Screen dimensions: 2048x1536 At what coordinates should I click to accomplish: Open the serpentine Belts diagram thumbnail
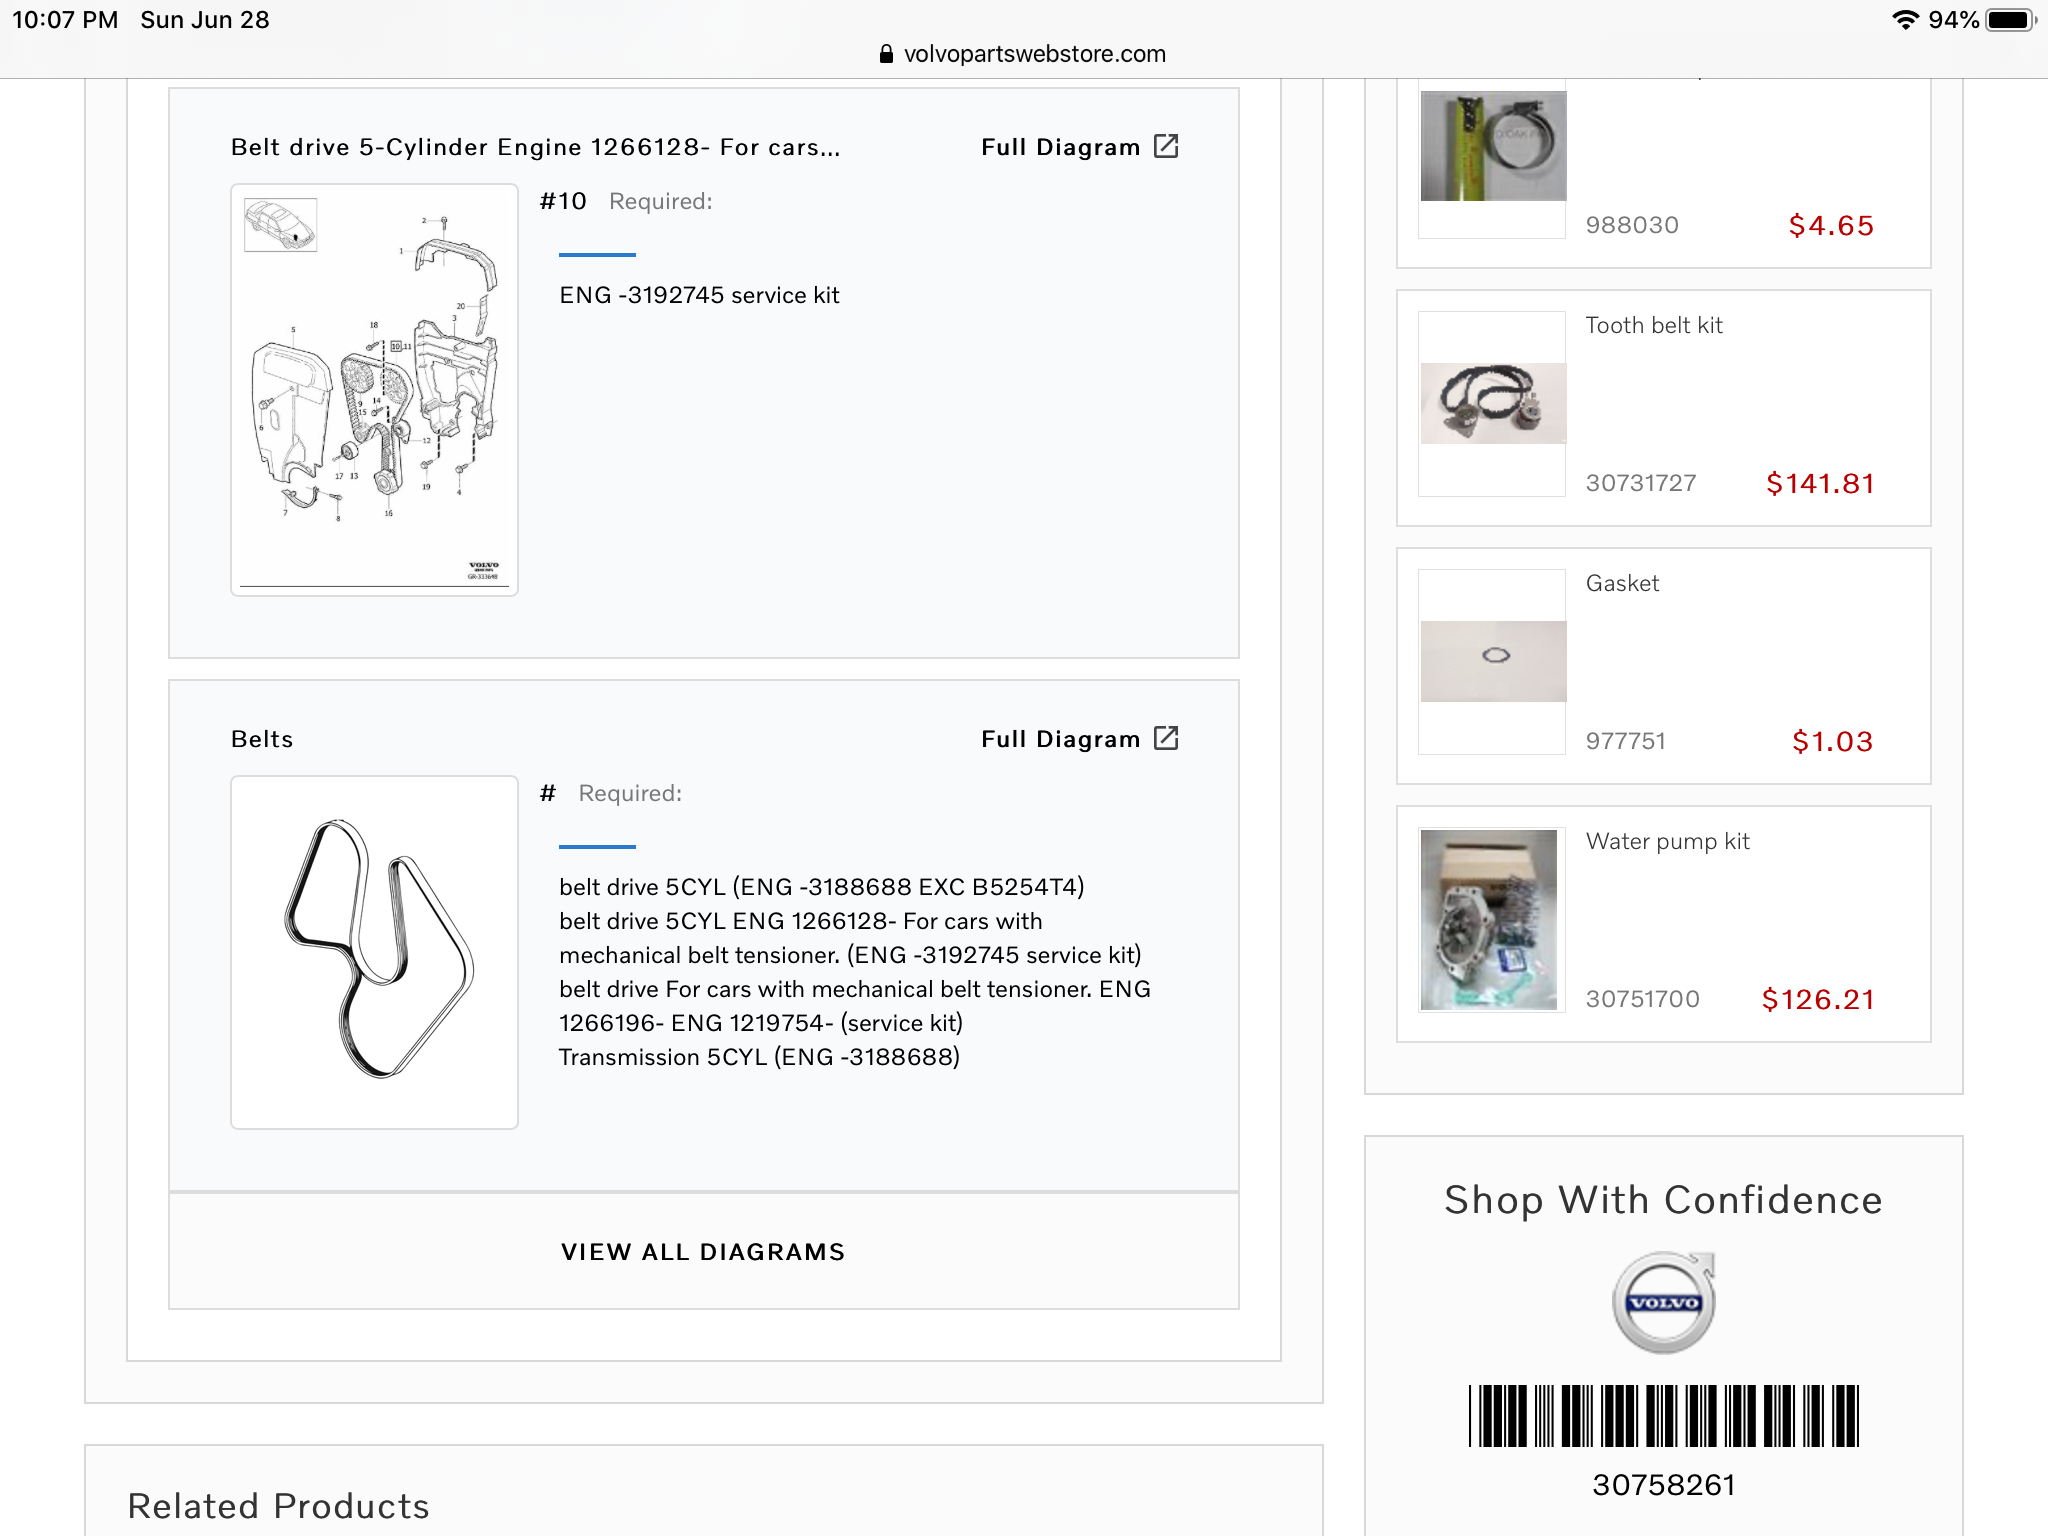pyautogui.click(x=374, y=951)
